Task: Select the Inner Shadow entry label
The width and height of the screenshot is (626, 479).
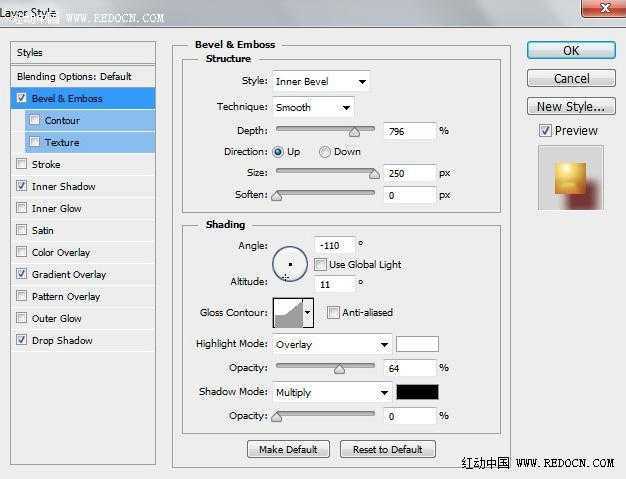Action: tap(63, 186)
